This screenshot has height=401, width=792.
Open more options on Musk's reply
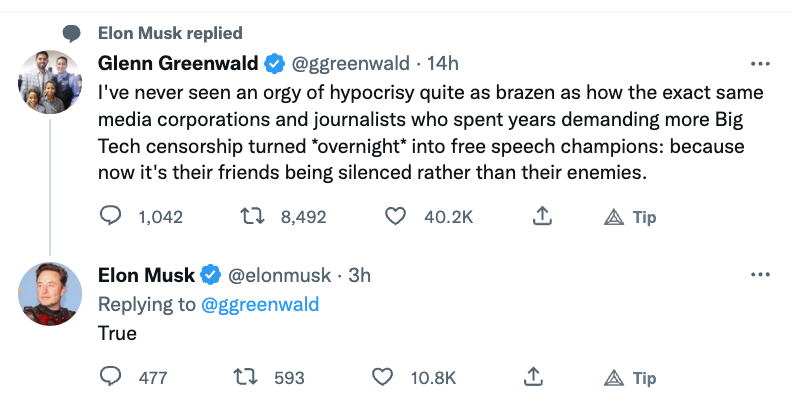(x=760, y=275)
